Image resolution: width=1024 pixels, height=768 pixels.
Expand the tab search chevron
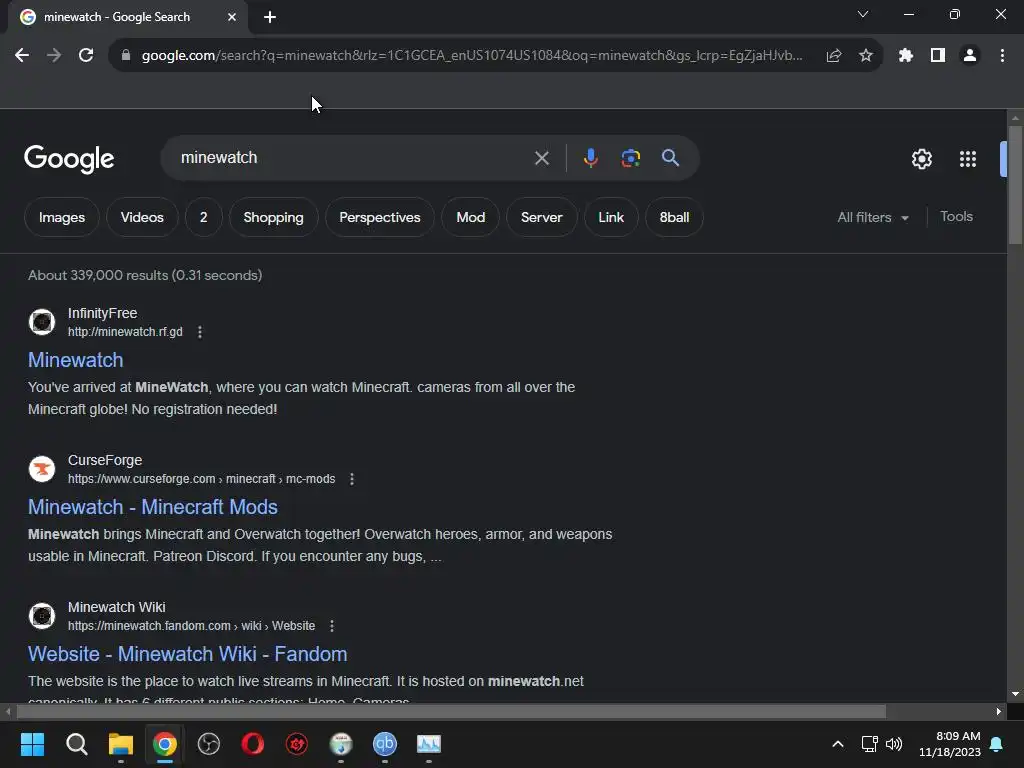(863, 14)
